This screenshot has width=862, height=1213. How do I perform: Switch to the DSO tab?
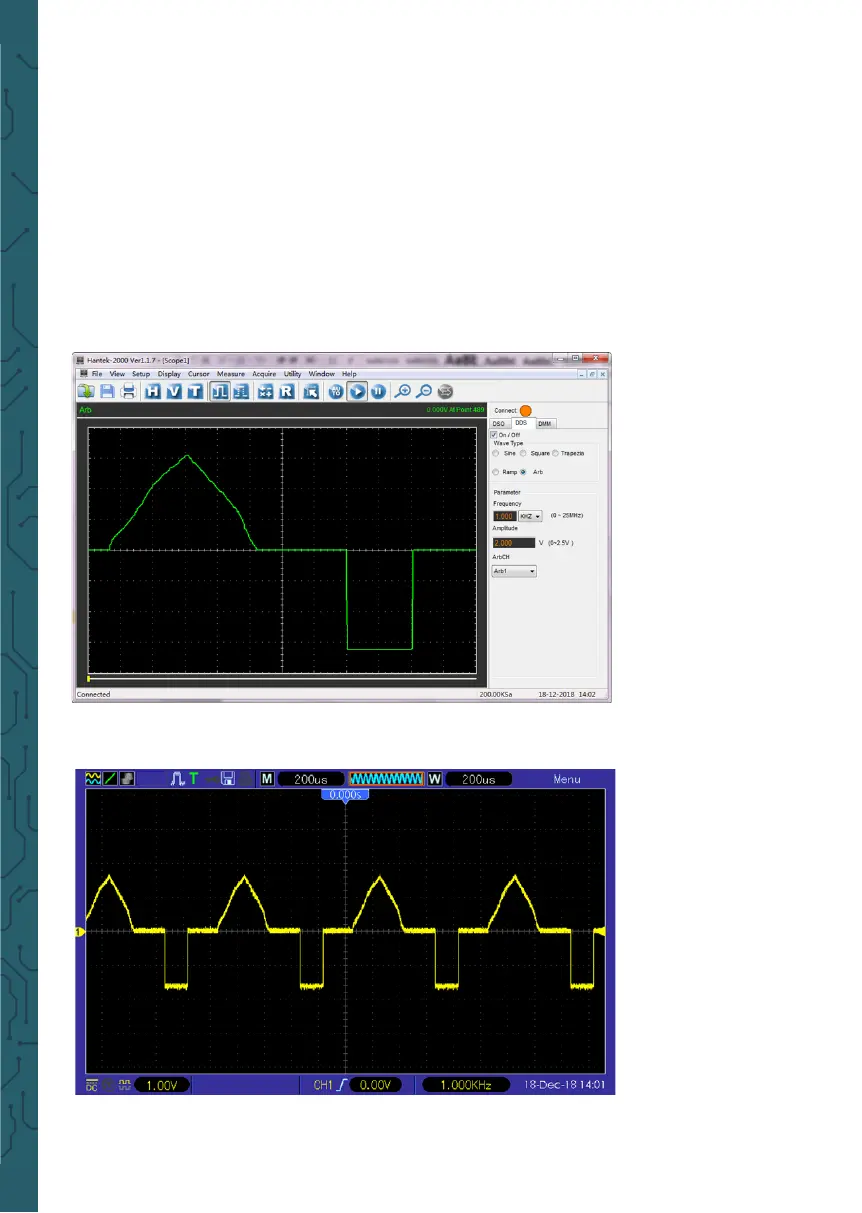pyautogui.click(x=500, y=424)
